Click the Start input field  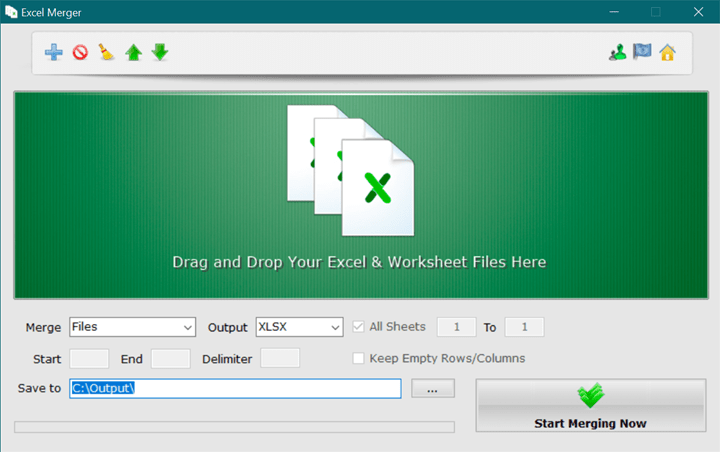click(89, 358)
